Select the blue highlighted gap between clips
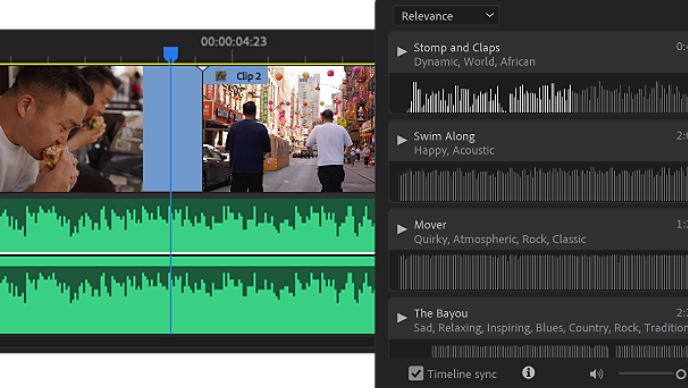The width and height of the screenshot is (688, 389). (172, 129)
